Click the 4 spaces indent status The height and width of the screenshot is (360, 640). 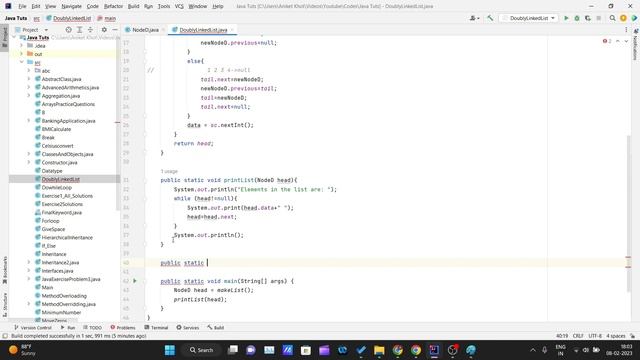pyautogui.click(x=616, y=336)
